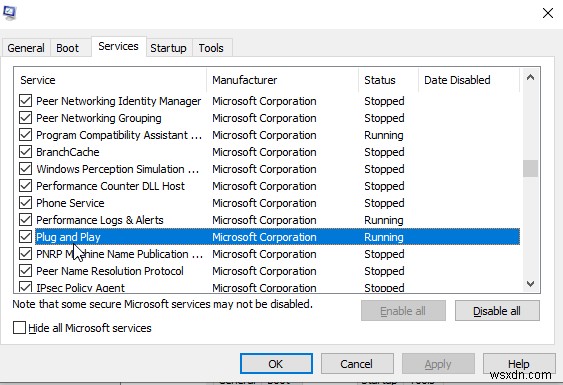This screenshot has width=563, height=385.
Task: Select the Phone Service row name
Action: pyautogui.click(x=70, y=203)
